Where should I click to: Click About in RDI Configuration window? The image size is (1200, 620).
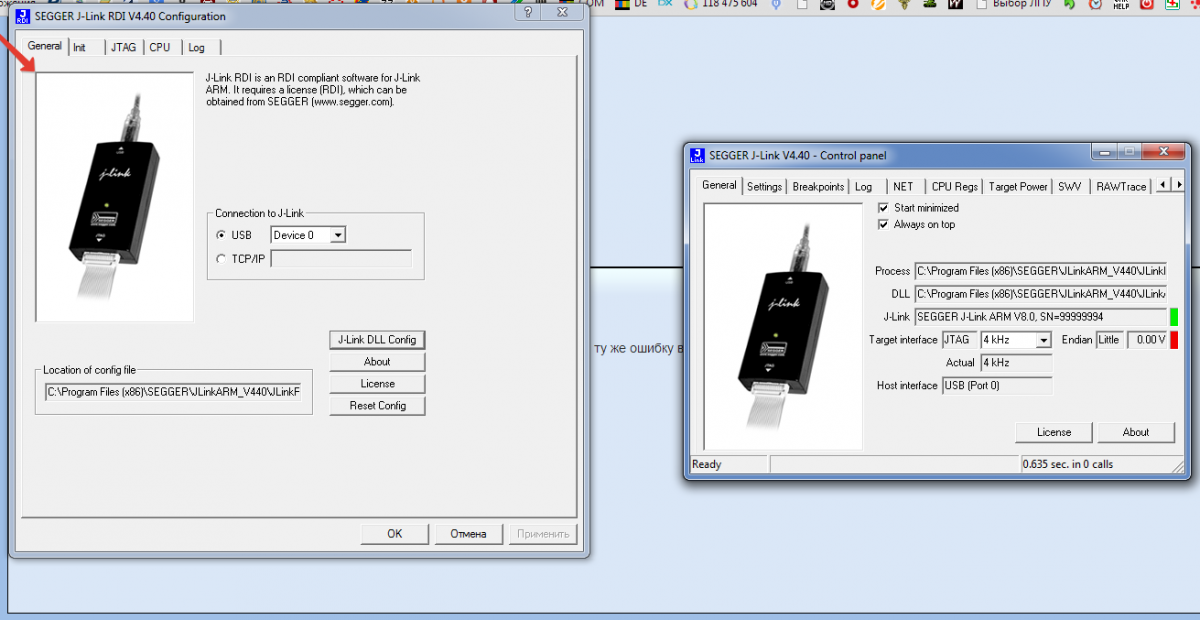377,362
